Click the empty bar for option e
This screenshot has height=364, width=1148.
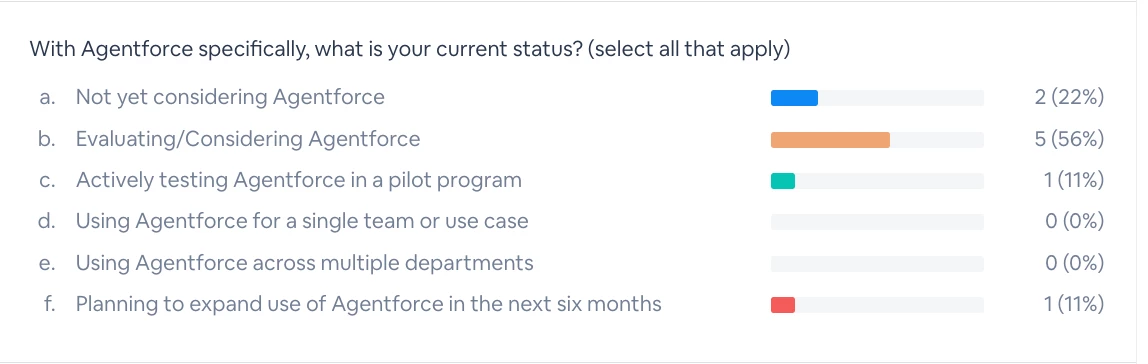877,264
